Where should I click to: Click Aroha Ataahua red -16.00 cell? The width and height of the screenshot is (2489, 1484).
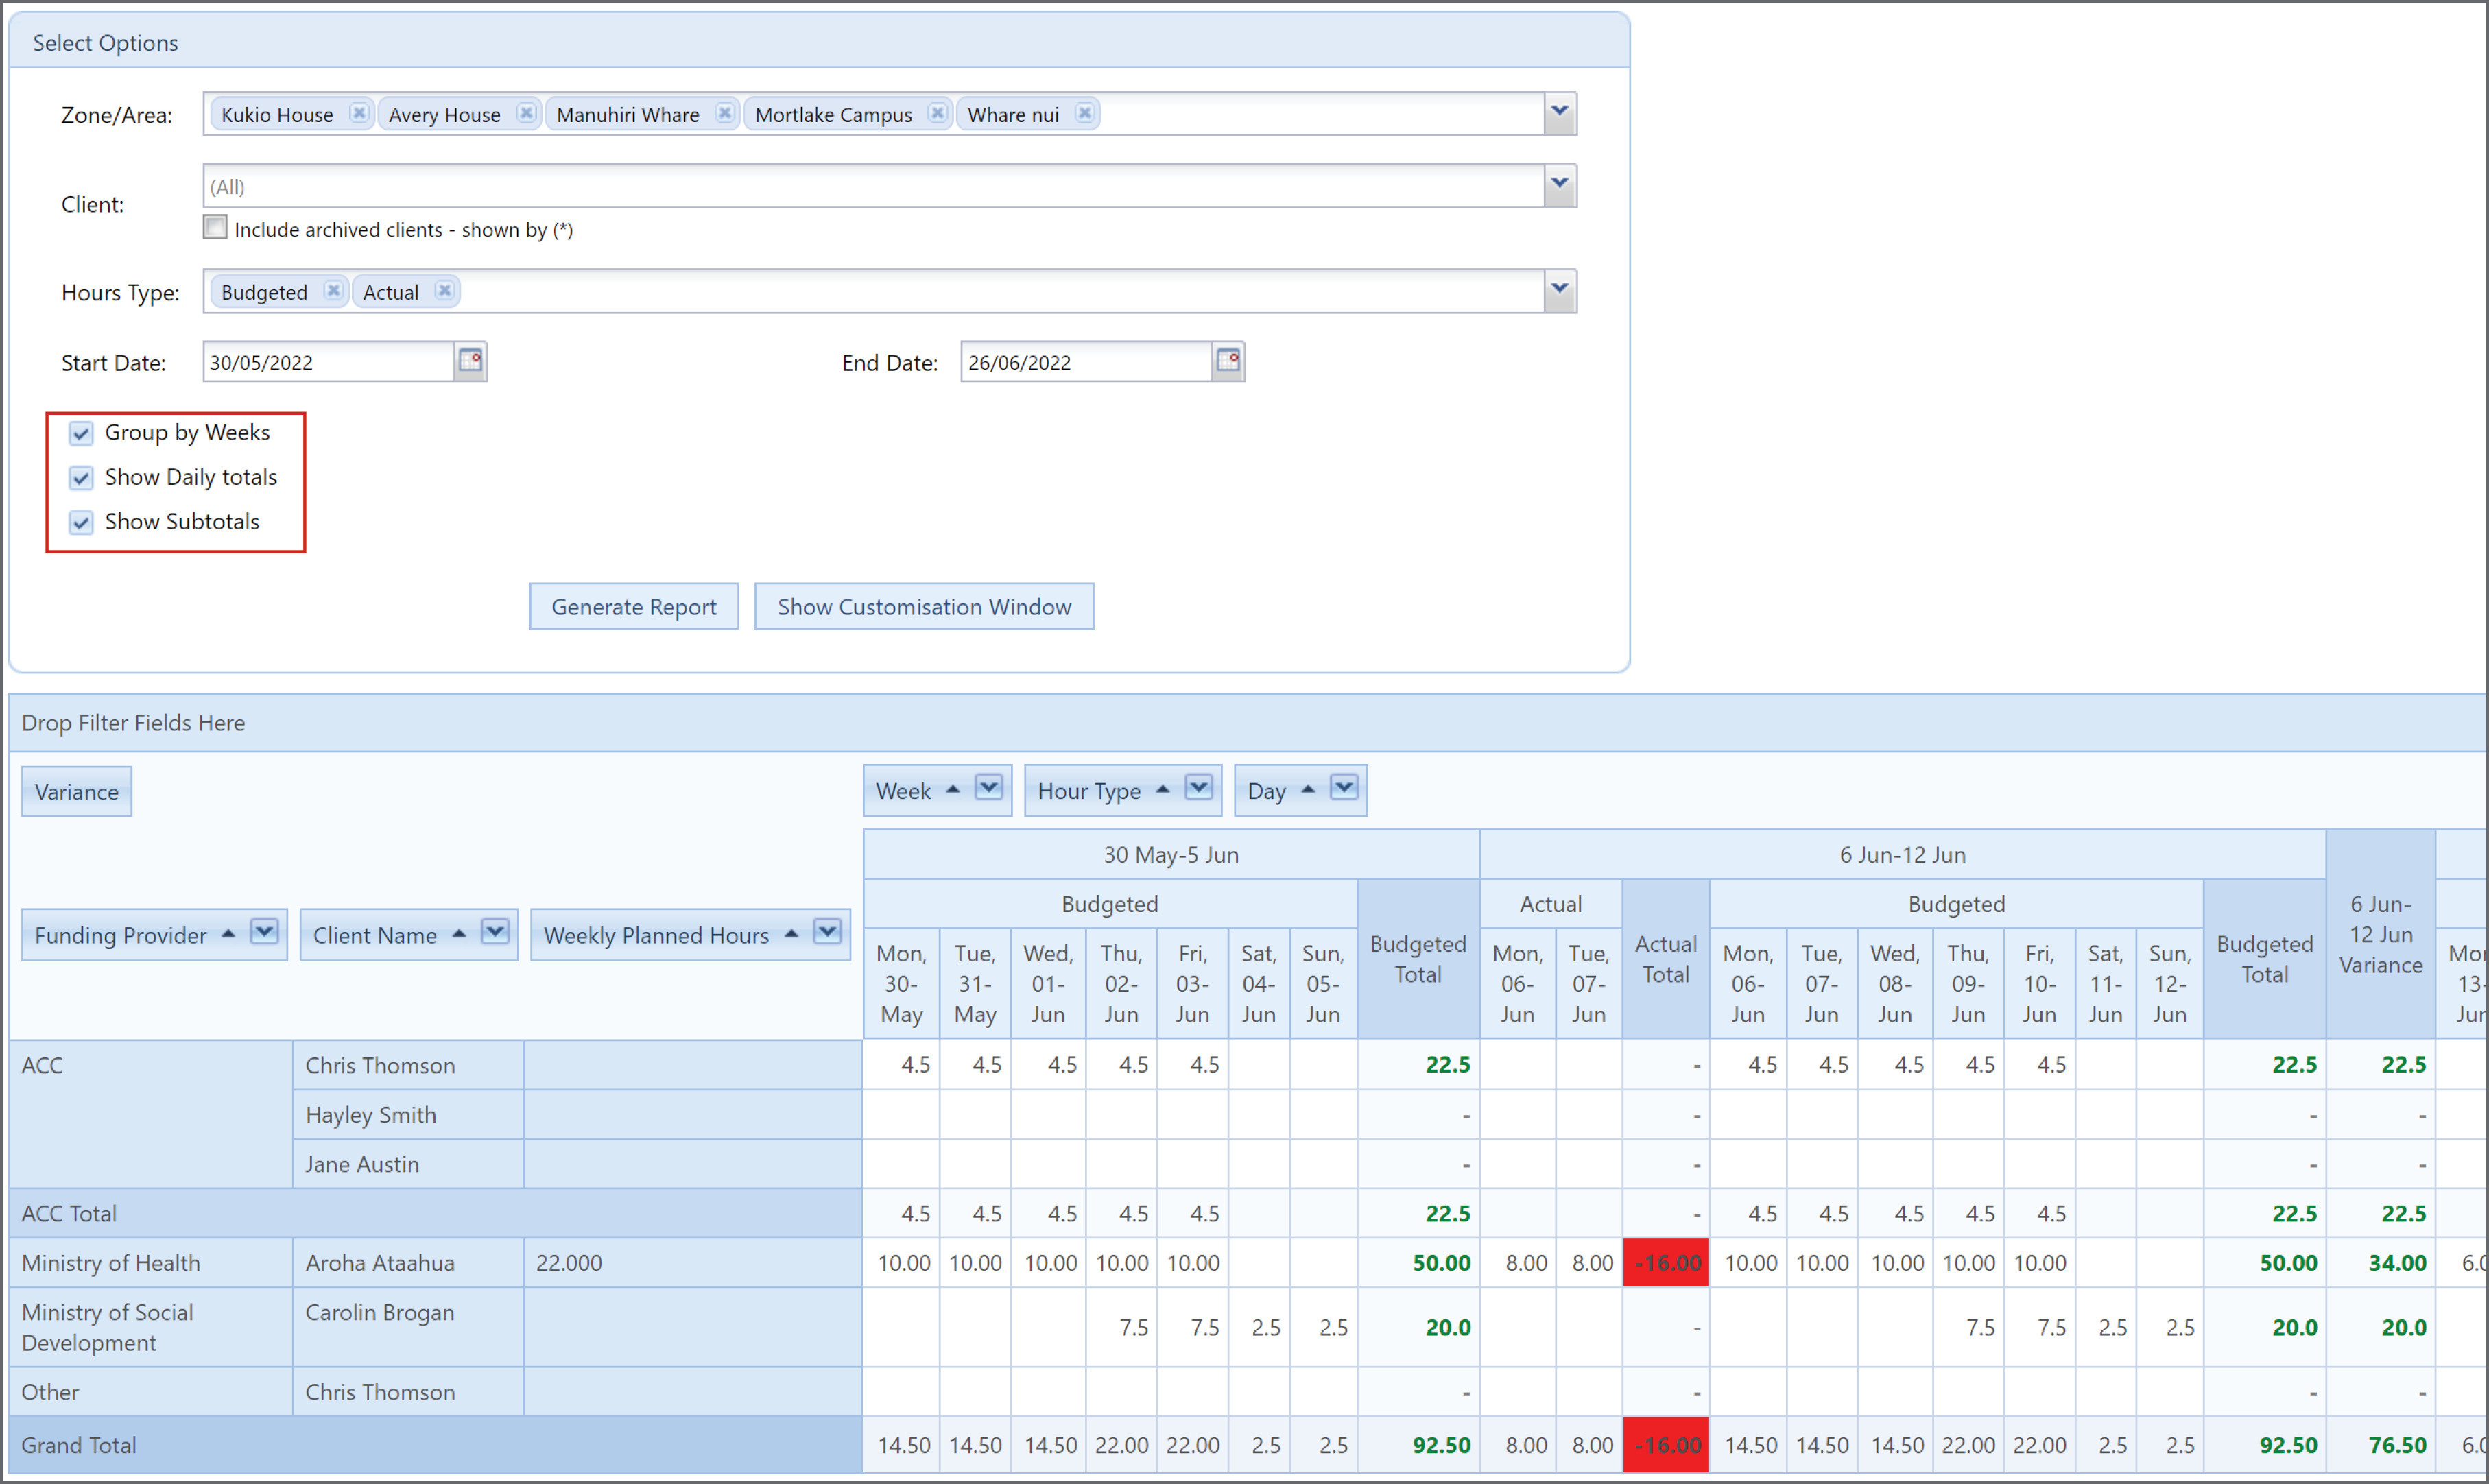[x=1666, y=1263]
